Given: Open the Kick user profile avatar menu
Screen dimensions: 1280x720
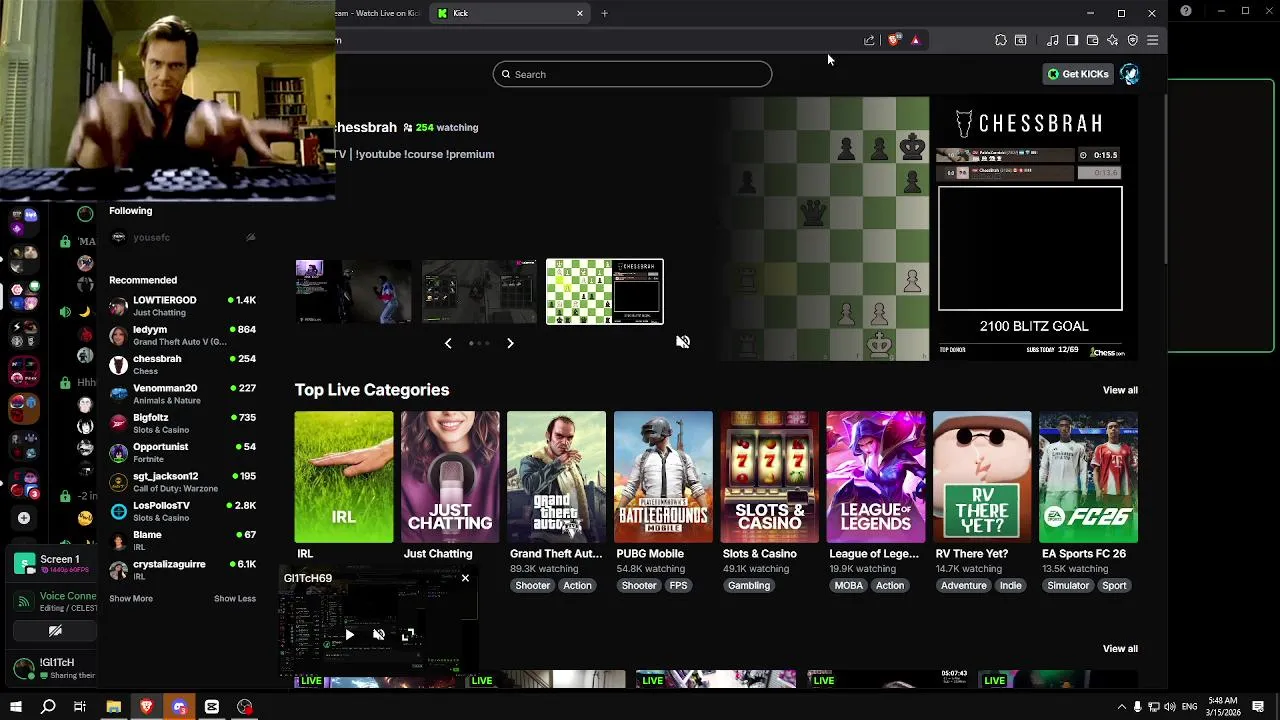Looking at the screenshot, I should click(x=1129, y=74).
